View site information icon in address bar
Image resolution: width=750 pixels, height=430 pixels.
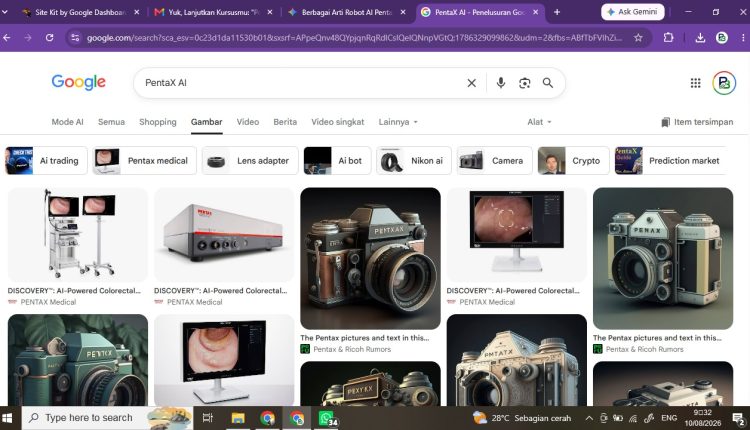click(x=75, y=37)
